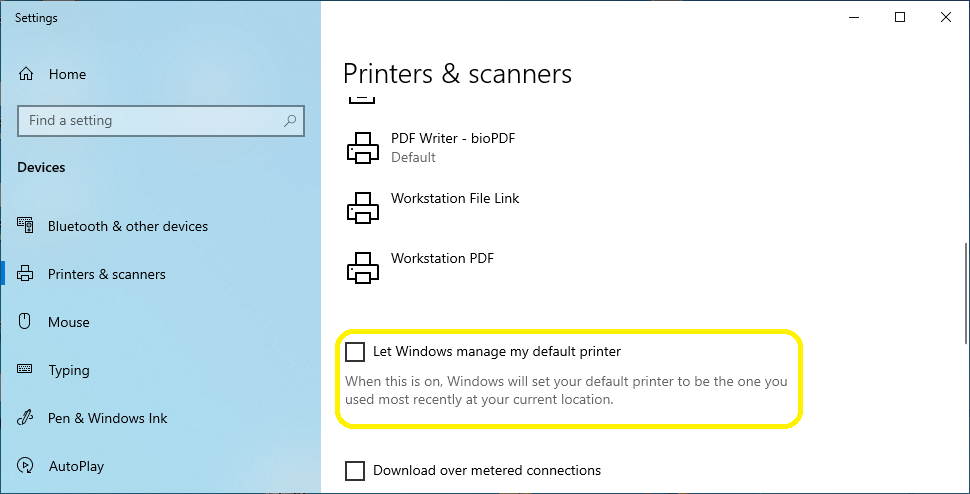This screenshot has height=494, width=970.
Task: Click the Mouse icon in sidebar
Action: pyautogui.click(x=25, y=322)
